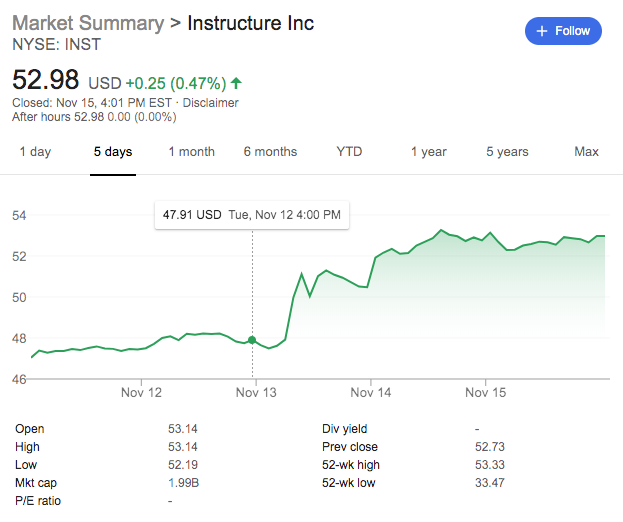Click the P/E ratio label
This screenshot has width=623, height=522.
38,501
